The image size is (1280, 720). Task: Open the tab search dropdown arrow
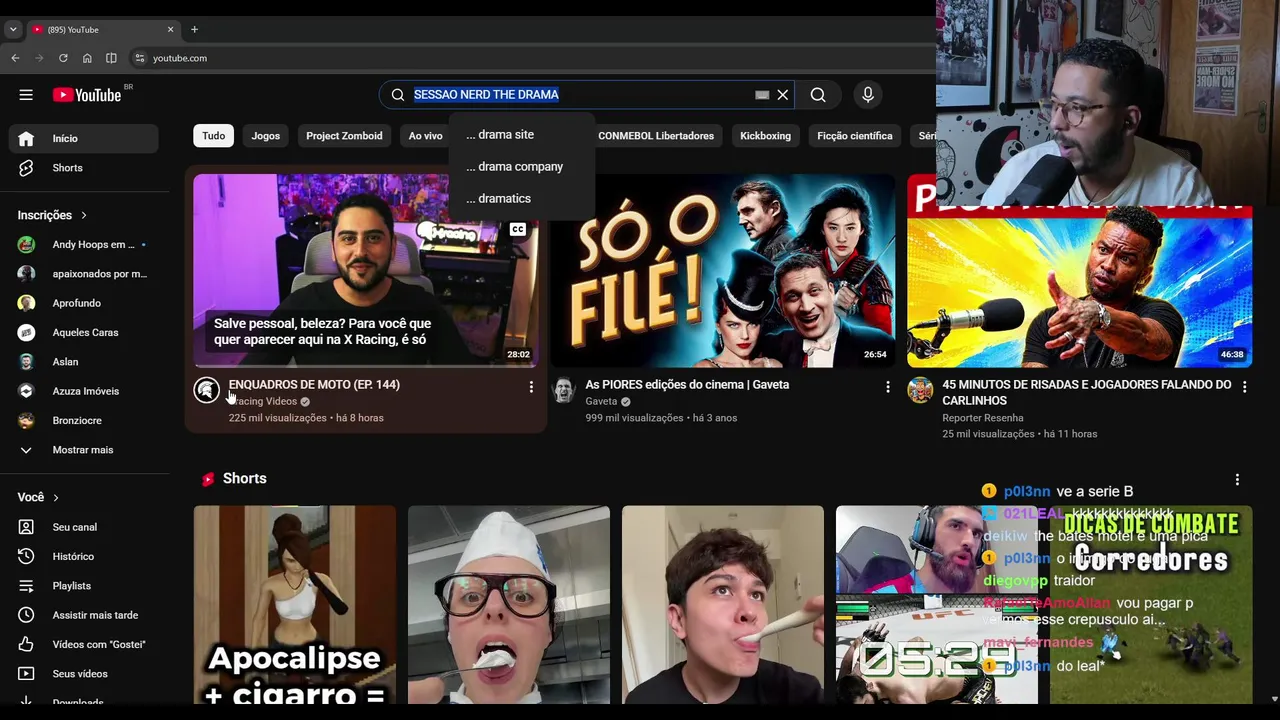(x=13, y=30)
